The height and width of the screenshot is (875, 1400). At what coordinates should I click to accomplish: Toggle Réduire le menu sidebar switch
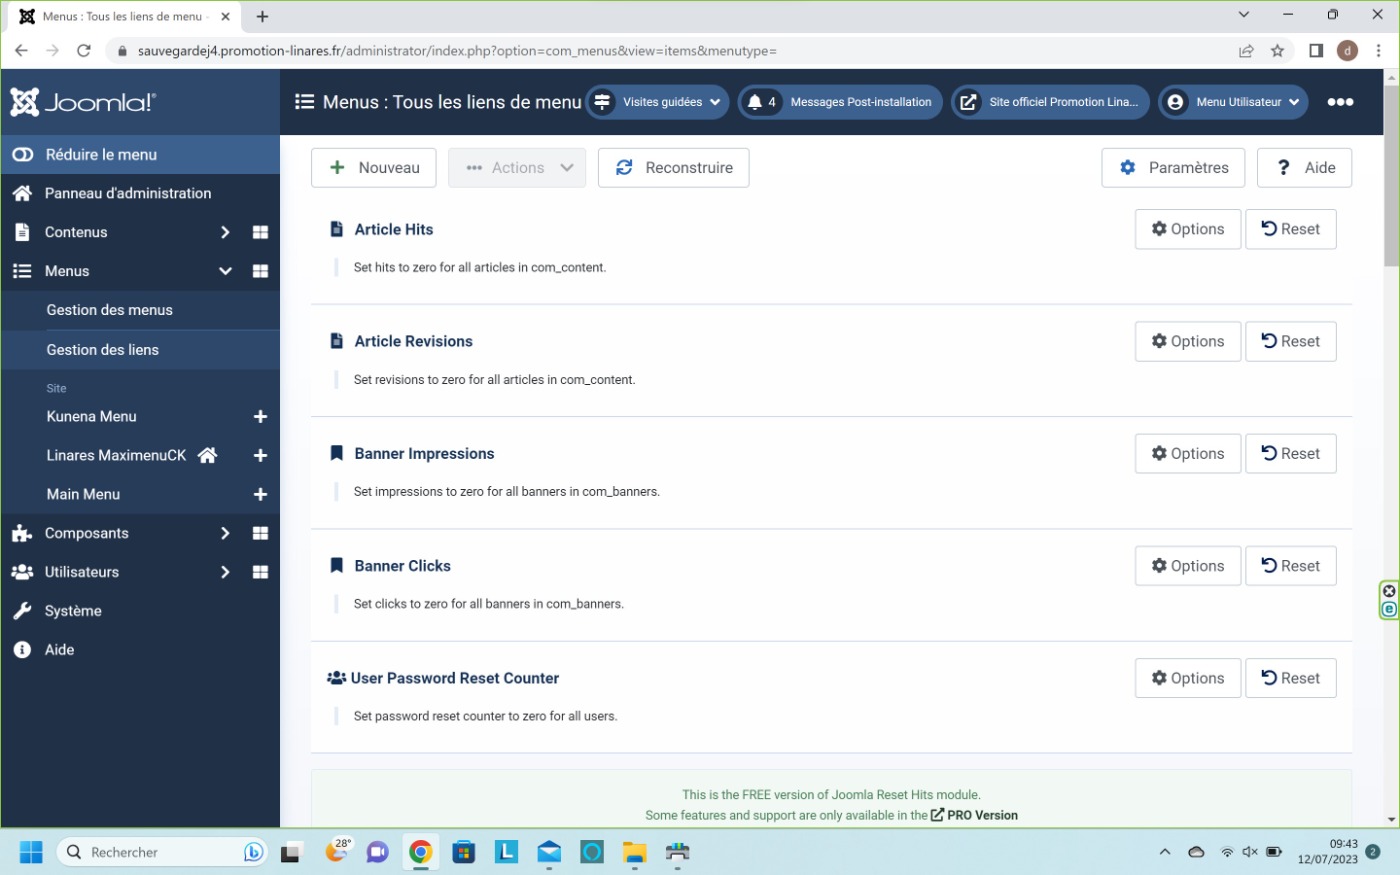[23, 155]
